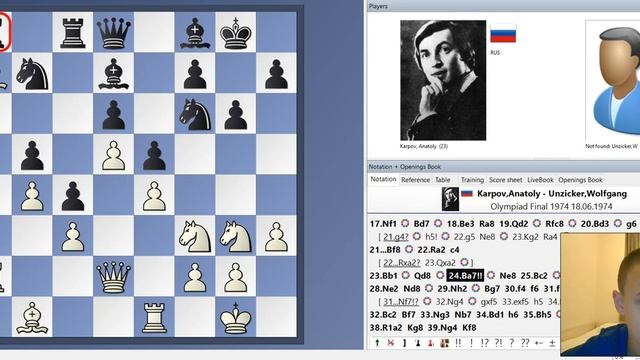640x360 pixels.
Task: Jump to move 30.f4
Action: point(516,289)
